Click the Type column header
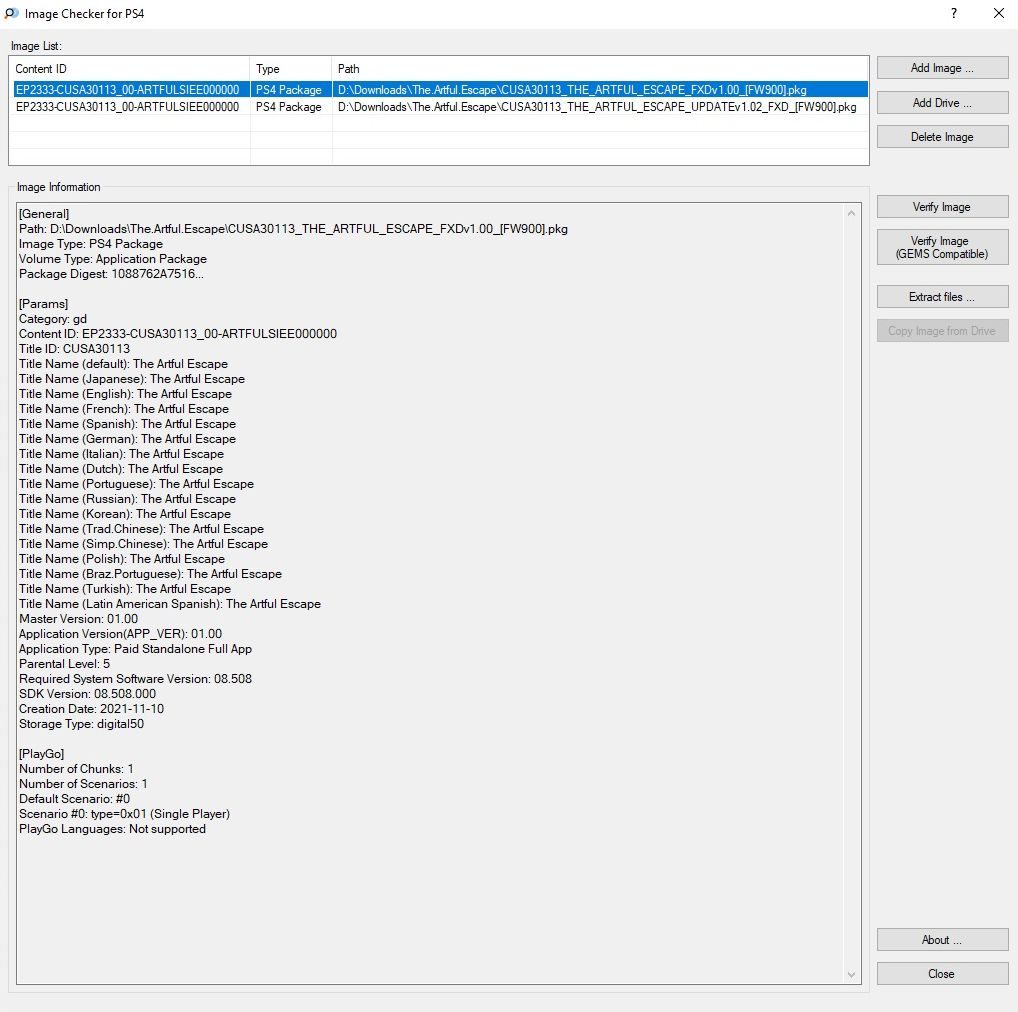This screenshot has height=1012, width=1018. click(291, 69)
